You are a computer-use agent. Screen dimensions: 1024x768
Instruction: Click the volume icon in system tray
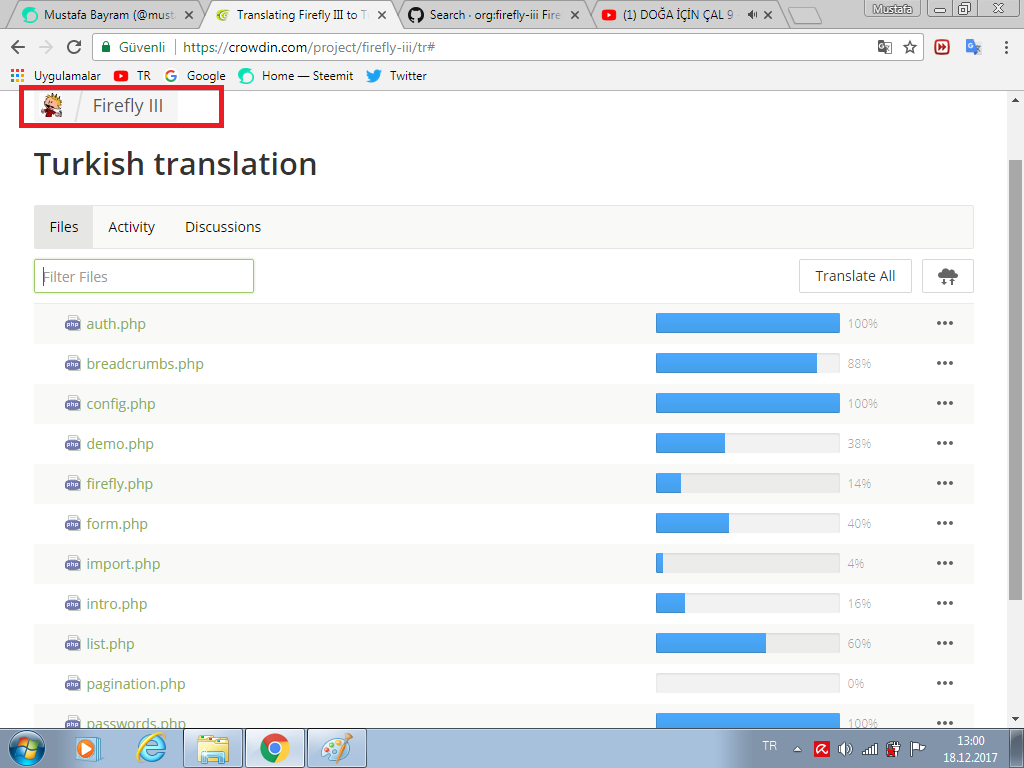coord(845,749)
